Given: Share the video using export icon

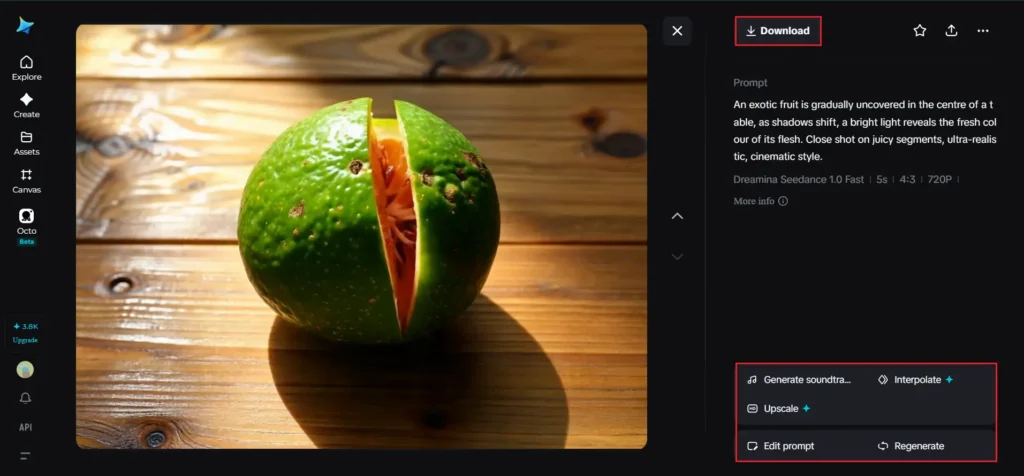Looking at the screenshot, I should click(952, 31).
